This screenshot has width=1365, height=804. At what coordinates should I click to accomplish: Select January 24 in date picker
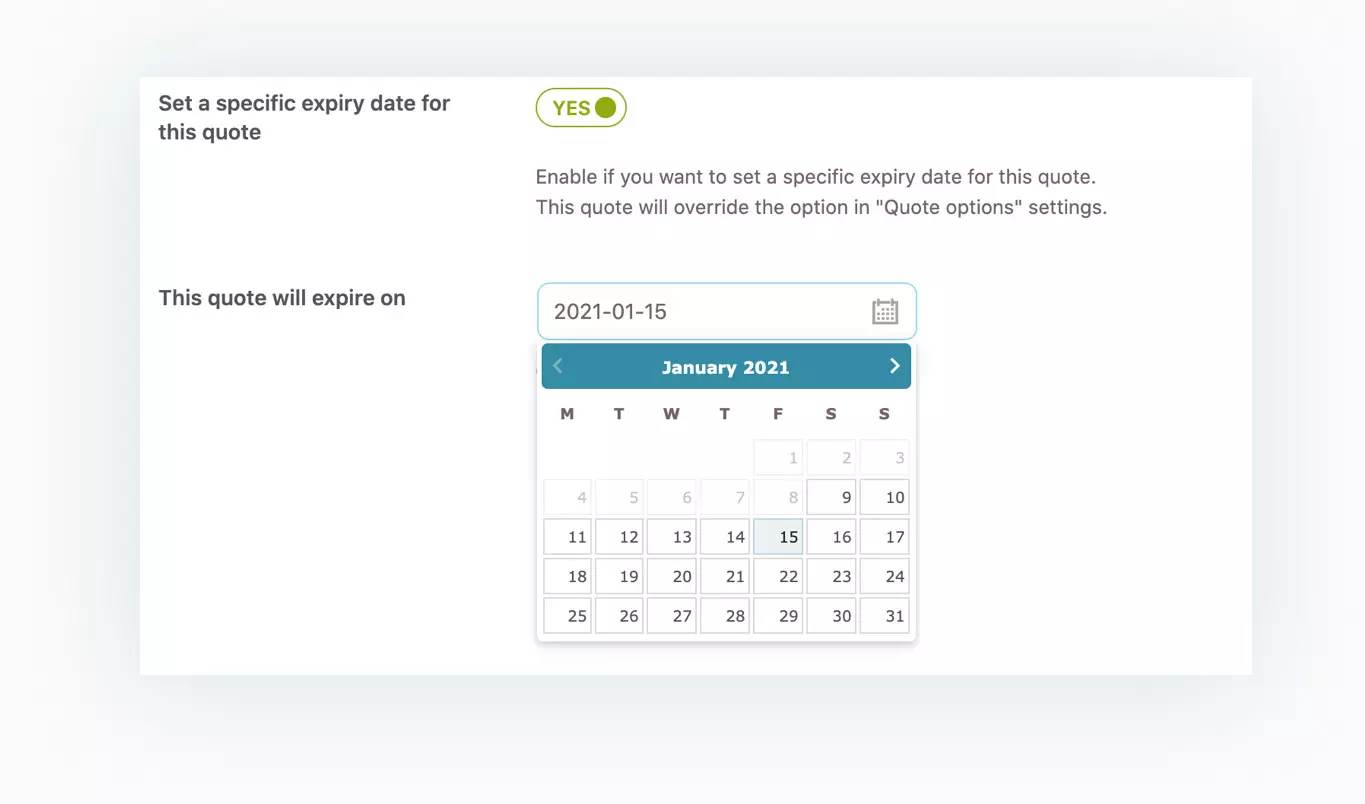pyautogui.click(x=884, y=576)
